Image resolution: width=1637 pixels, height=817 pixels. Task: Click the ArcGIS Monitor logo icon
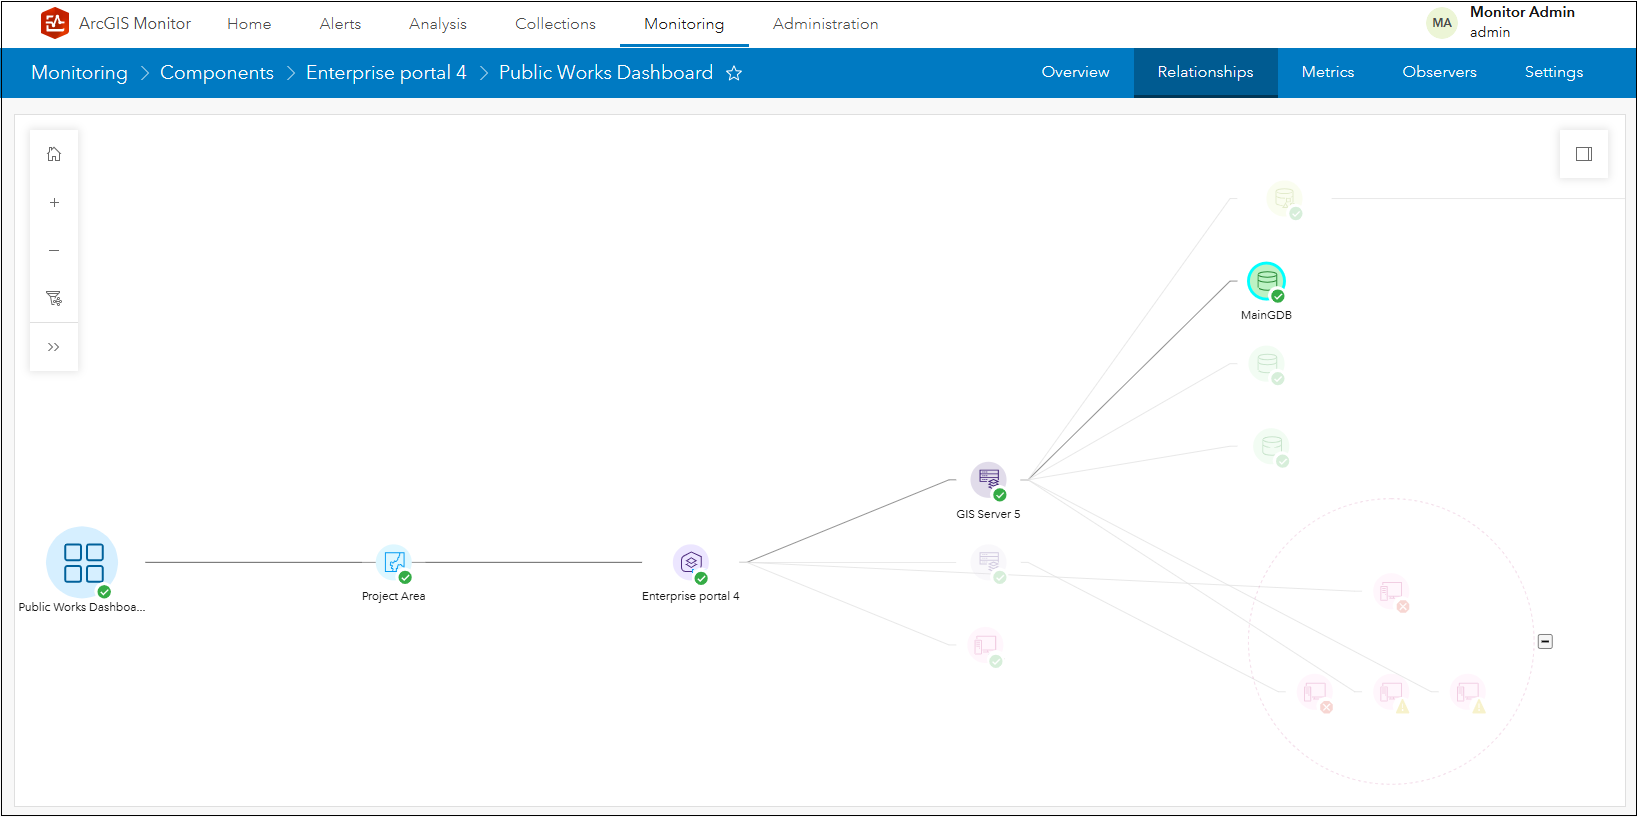click(54, 23)
